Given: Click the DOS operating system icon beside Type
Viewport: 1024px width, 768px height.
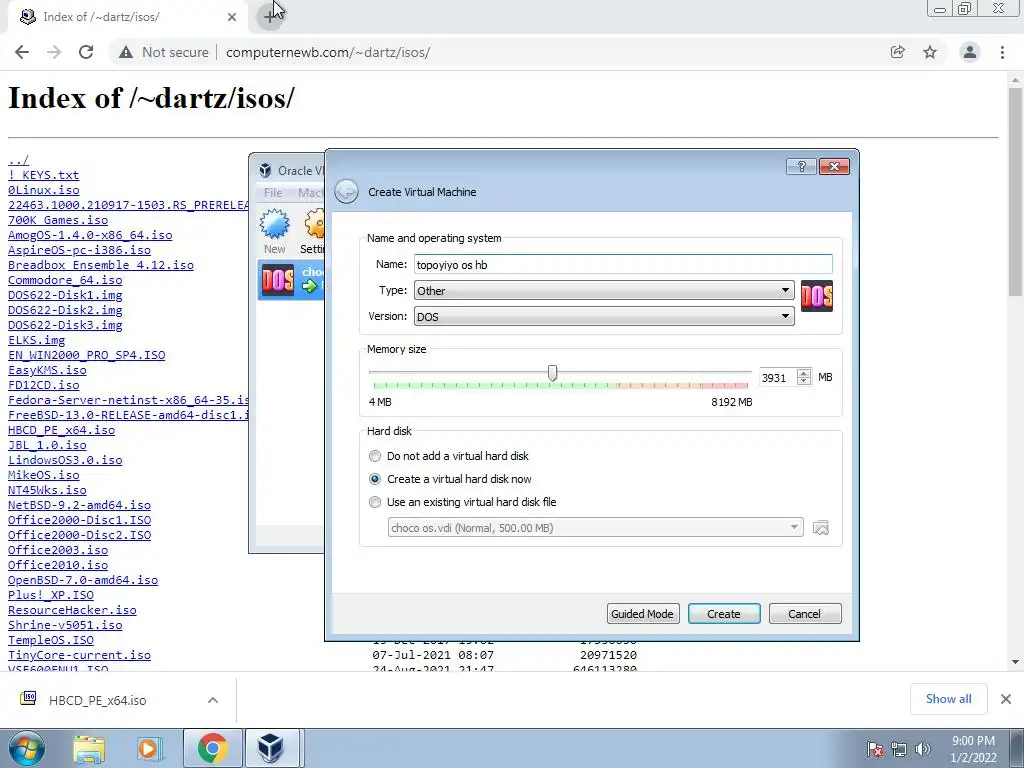Looking at the screenshot, I should [816, 296].
